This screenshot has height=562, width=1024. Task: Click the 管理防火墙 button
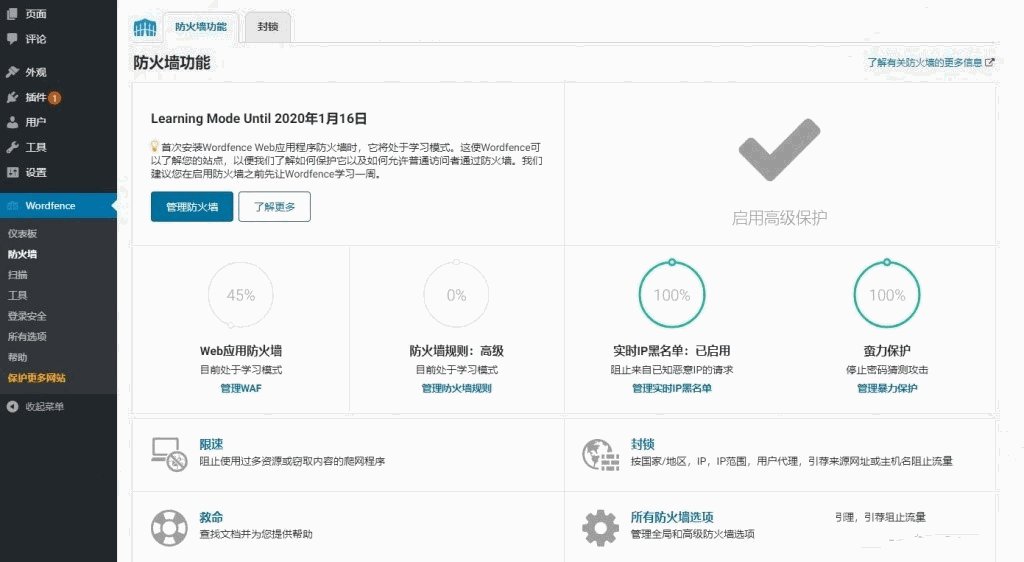pyautogui.click(x=192, y=207)
